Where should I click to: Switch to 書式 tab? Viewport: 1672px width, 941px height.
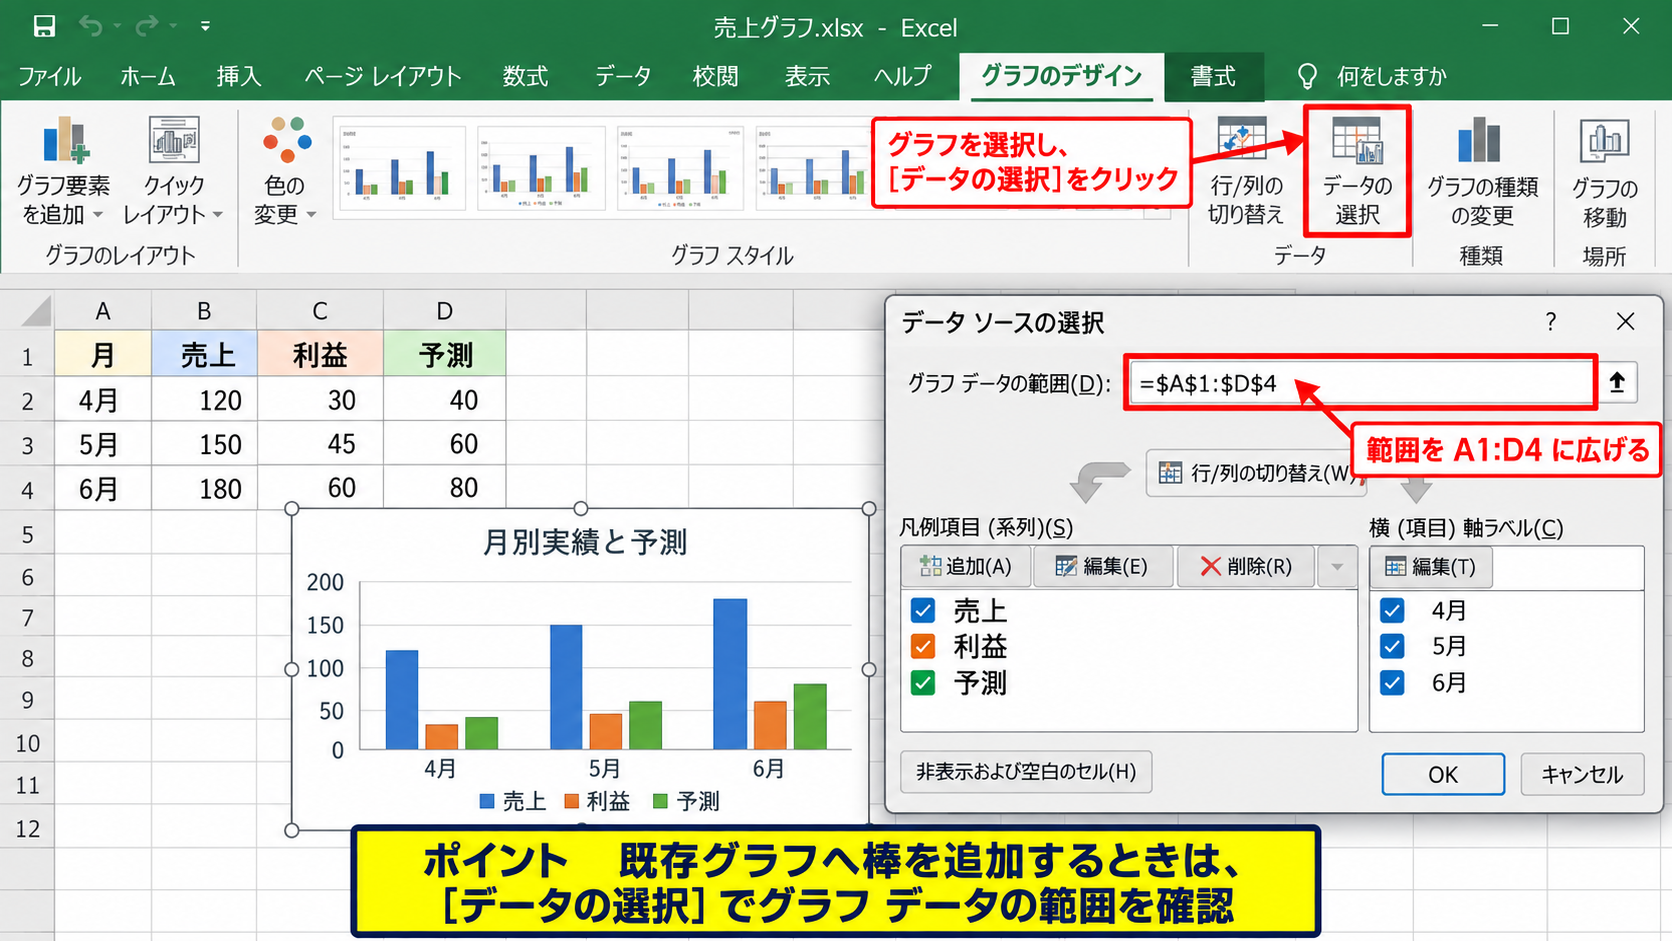point(1213,76)
